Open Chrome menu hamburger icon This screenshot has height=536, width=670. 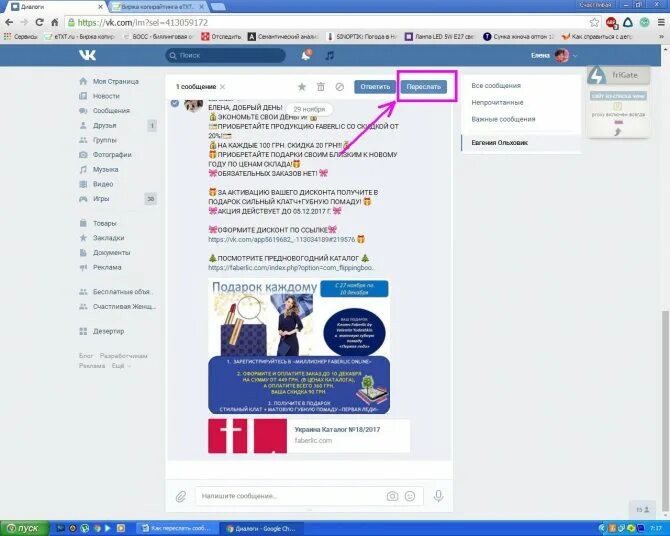click(x=661, y=22)
